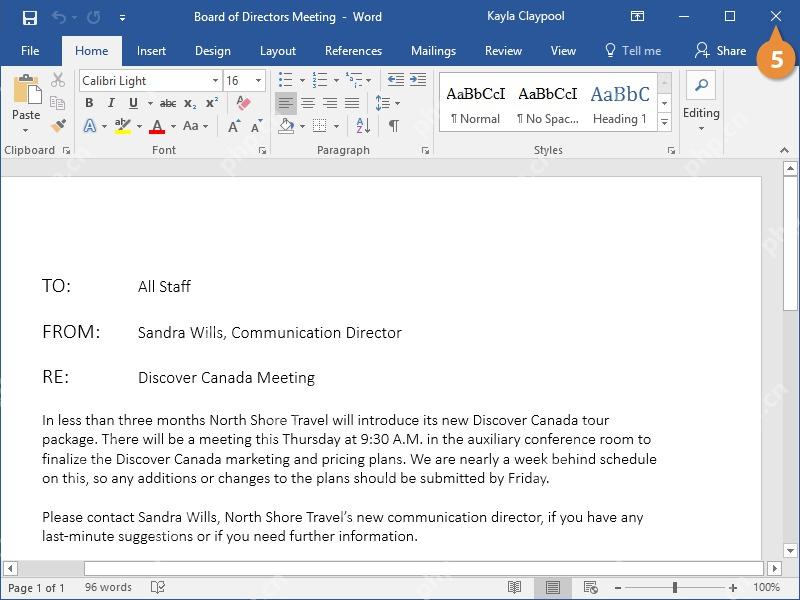Apply the Heading 1 style
The width and height of the screenshot is (800, 600).
620,104
